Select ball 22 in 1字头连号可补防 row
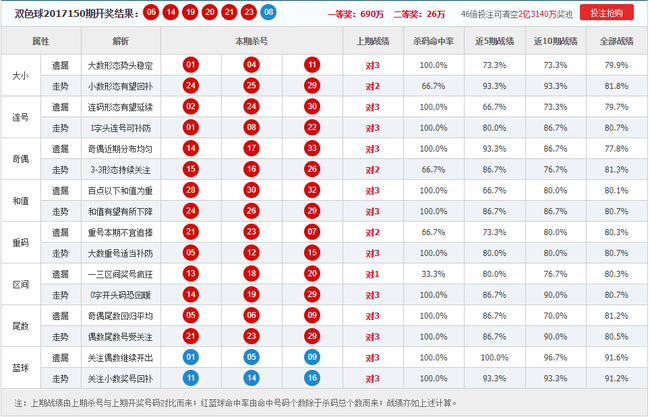The image size is (650, 417). pos(312,127)
